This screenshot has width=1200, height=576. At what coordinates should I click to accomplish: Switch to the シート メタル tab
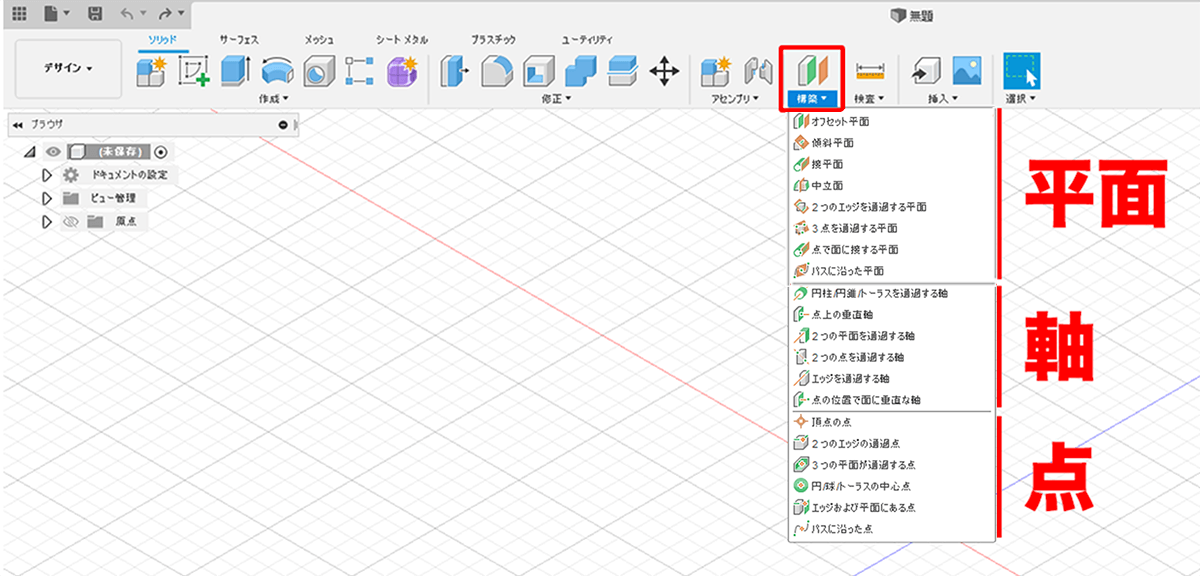pyautogui.click(x=402, y=39)
